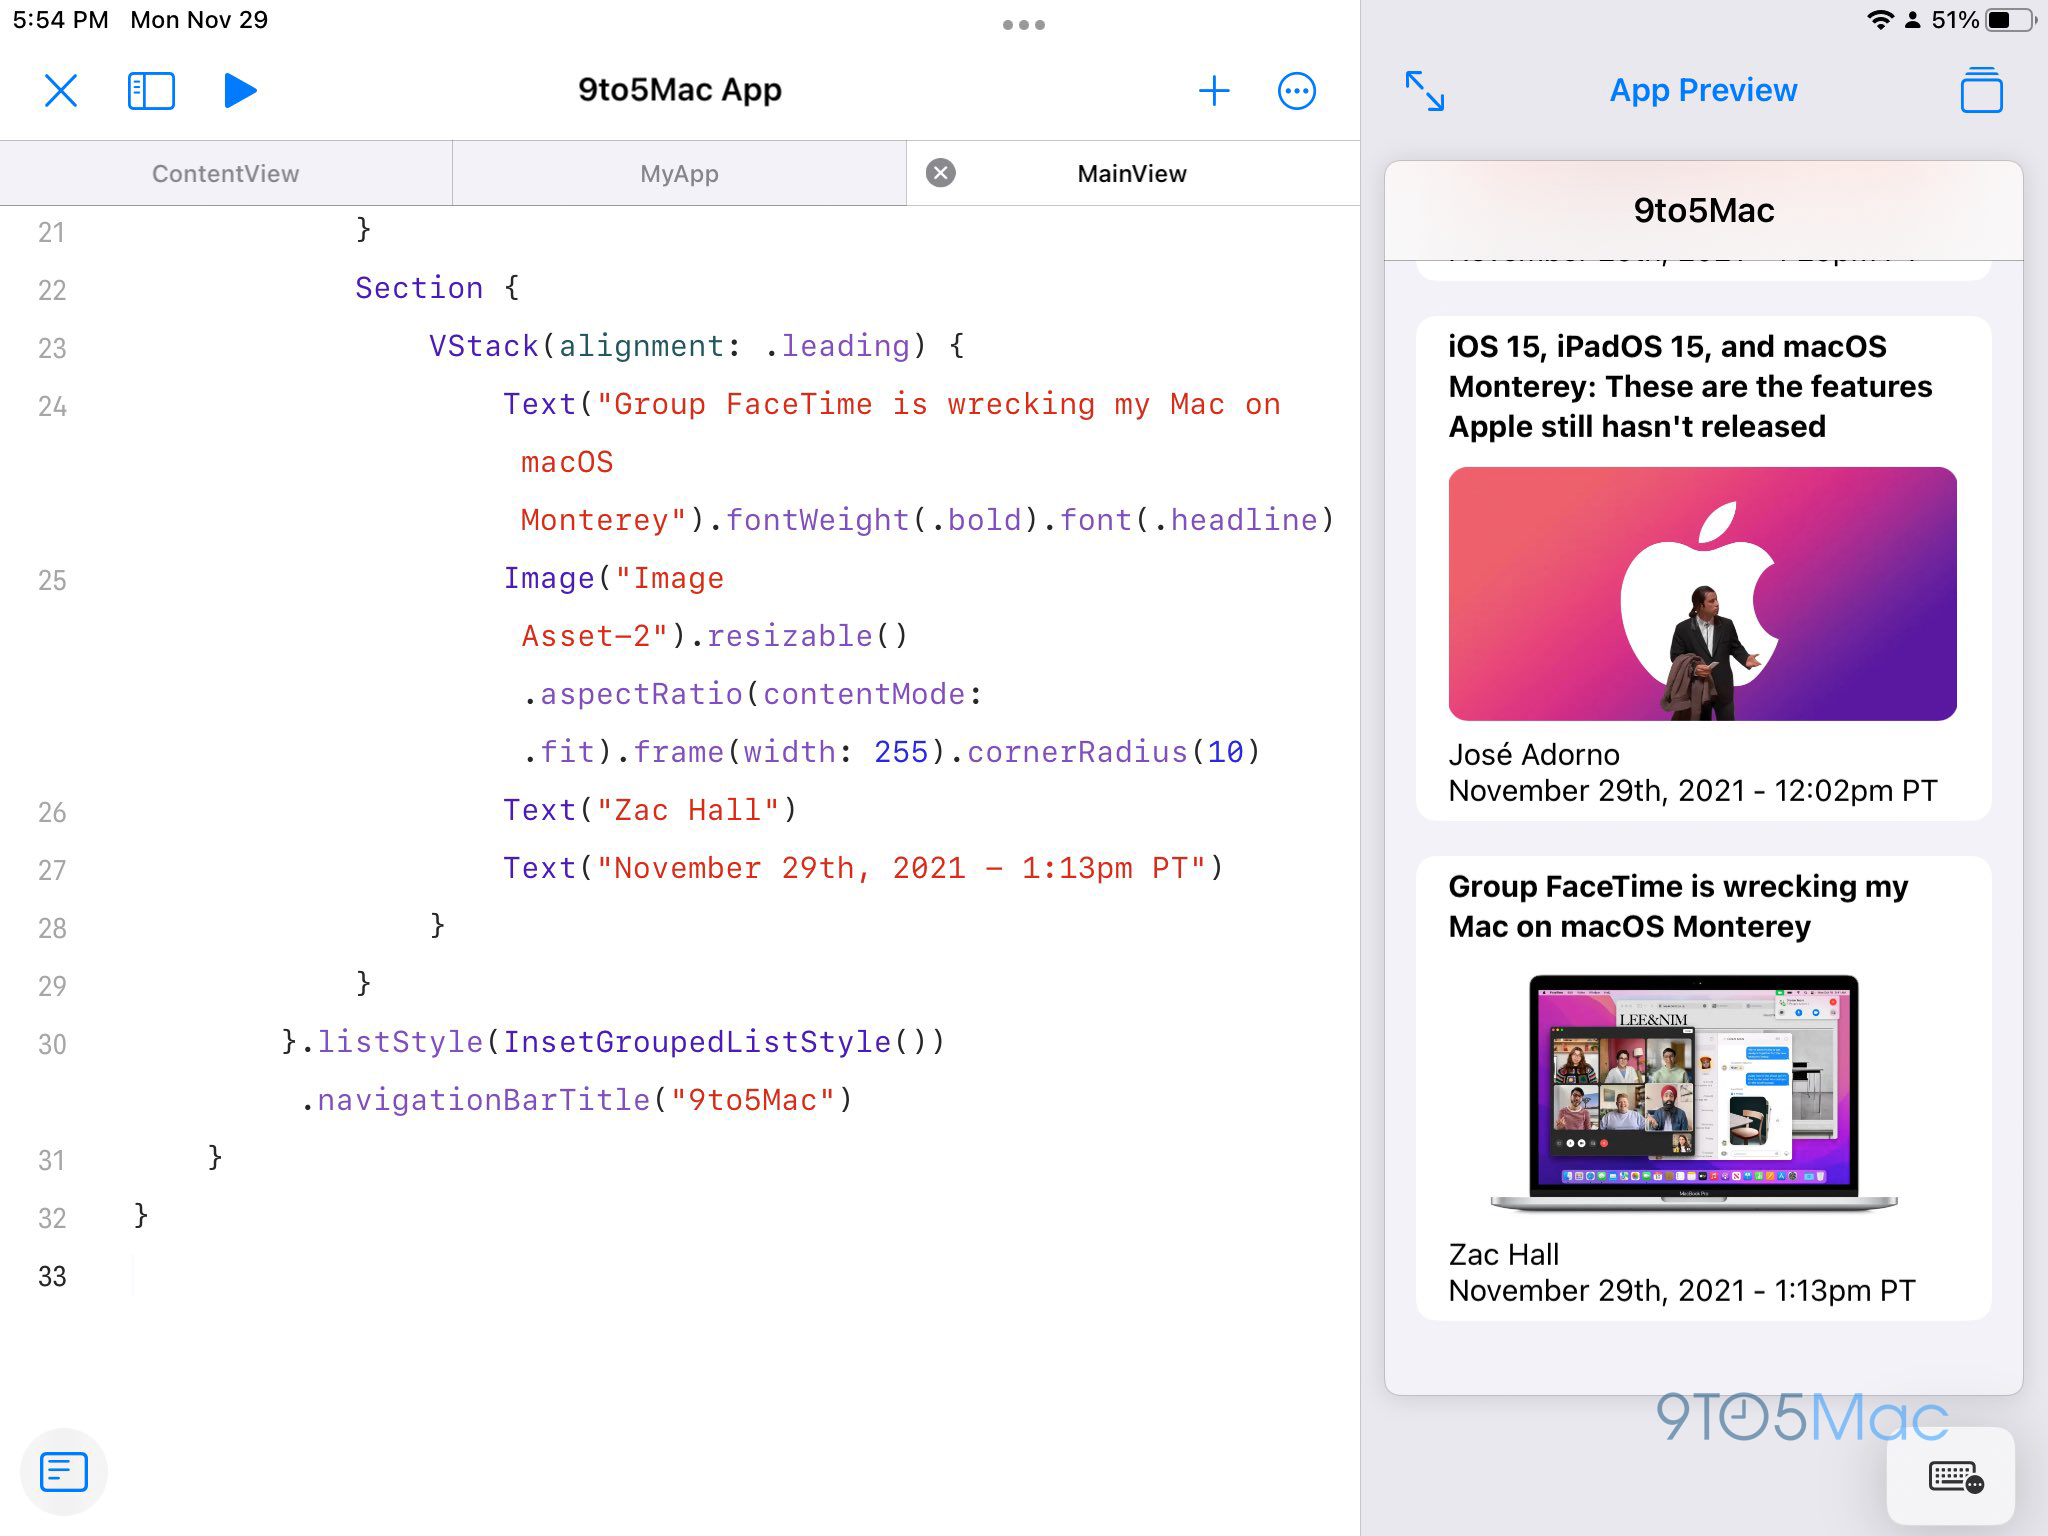Select the MainView tab
2048x1536 pixels.
pyautogui.click(x=1131, y=174)
